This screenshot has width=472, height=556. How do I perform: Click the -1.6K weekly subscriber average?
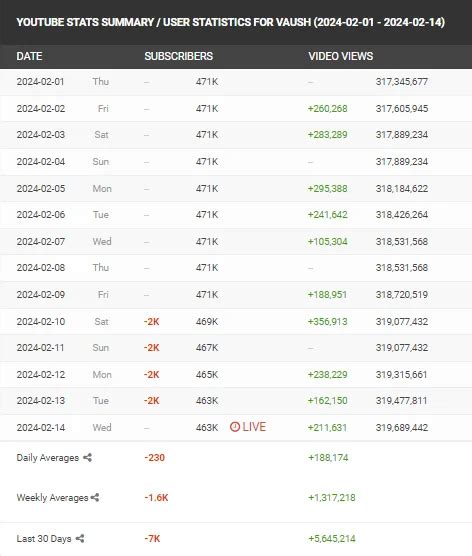coord(156,497)
